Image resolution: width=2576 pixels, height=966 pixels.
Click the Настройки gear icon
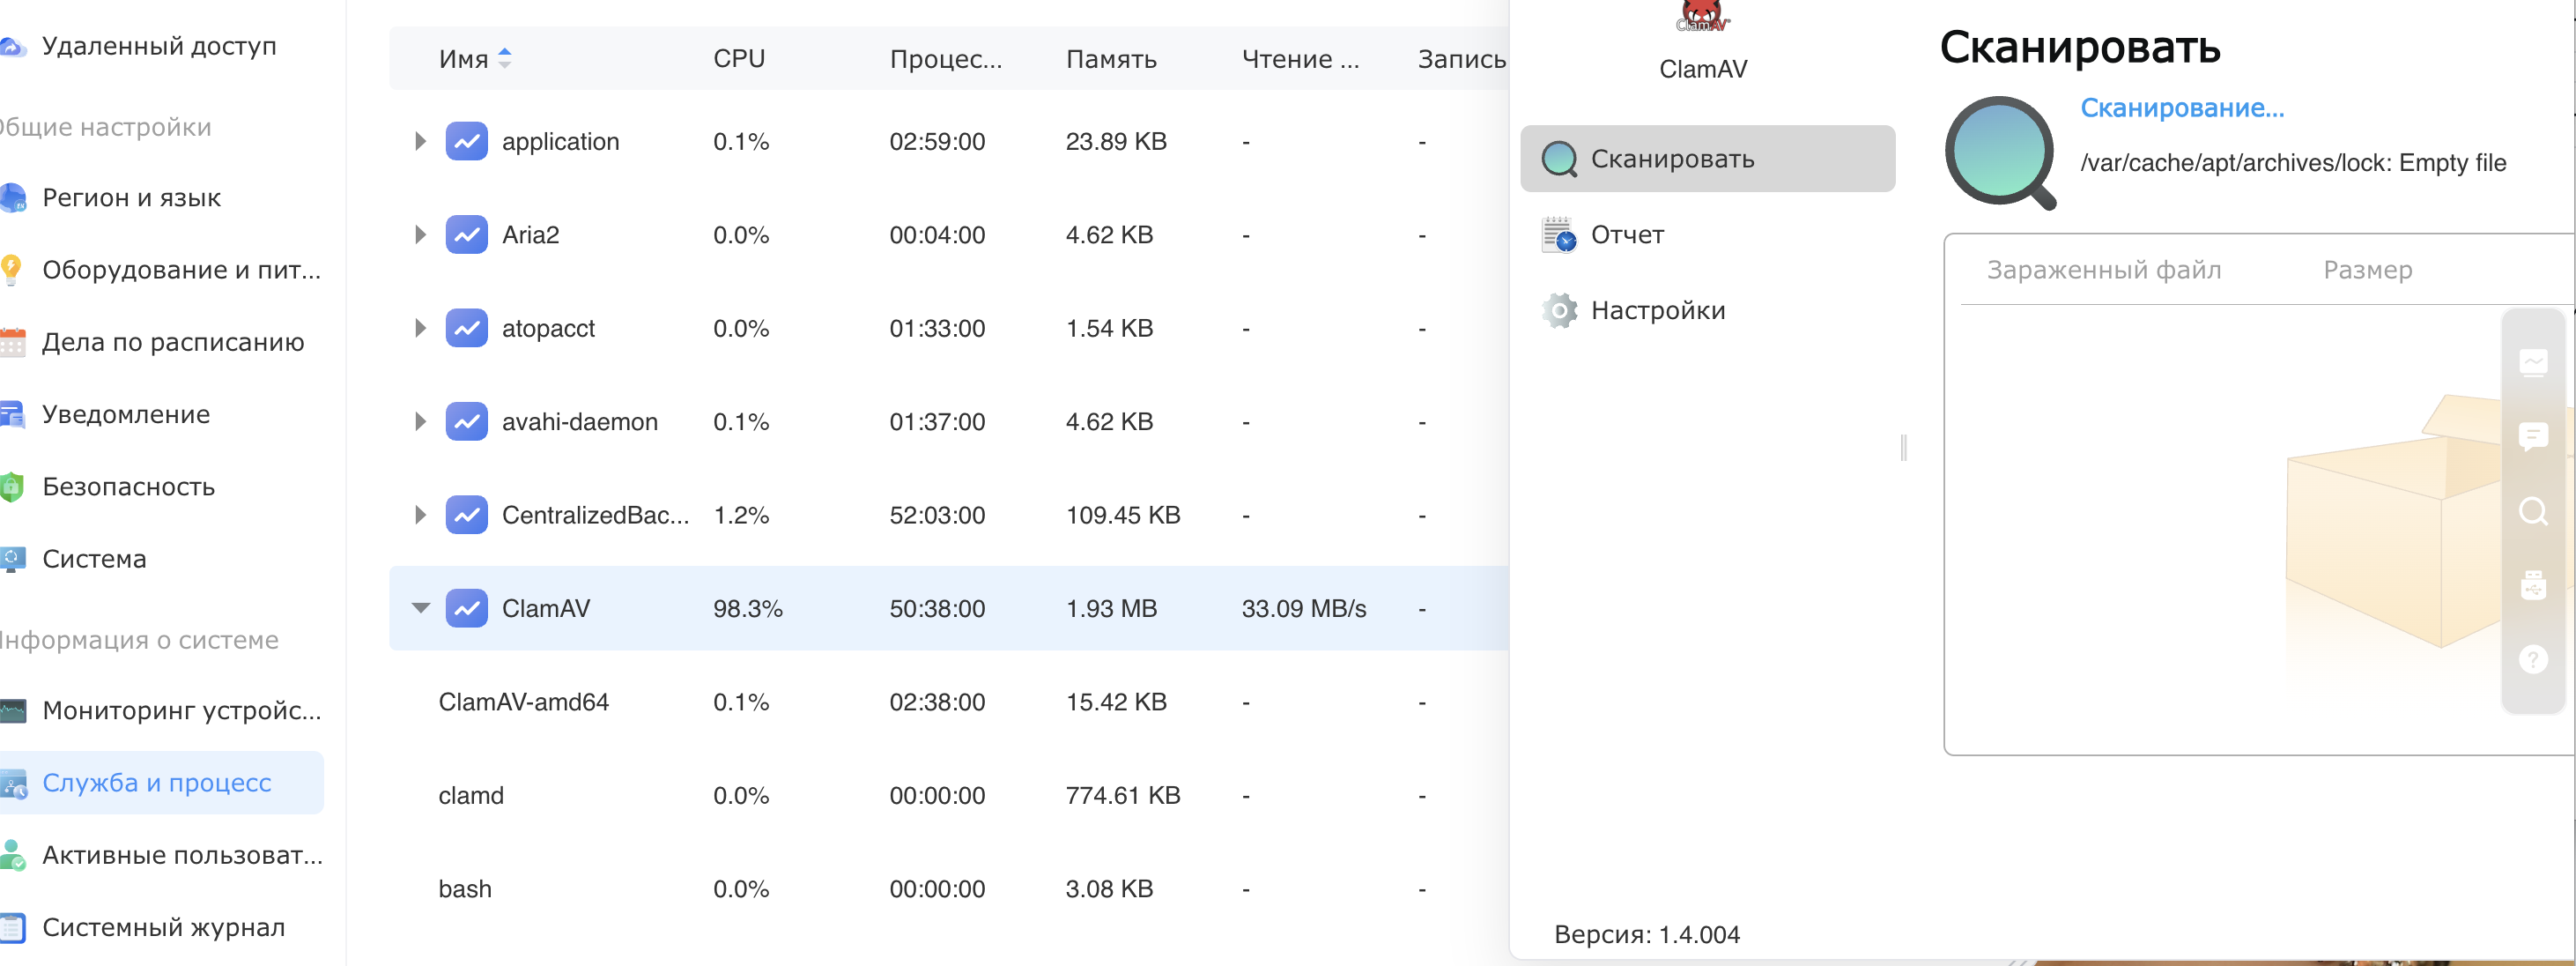(1558, 311)
